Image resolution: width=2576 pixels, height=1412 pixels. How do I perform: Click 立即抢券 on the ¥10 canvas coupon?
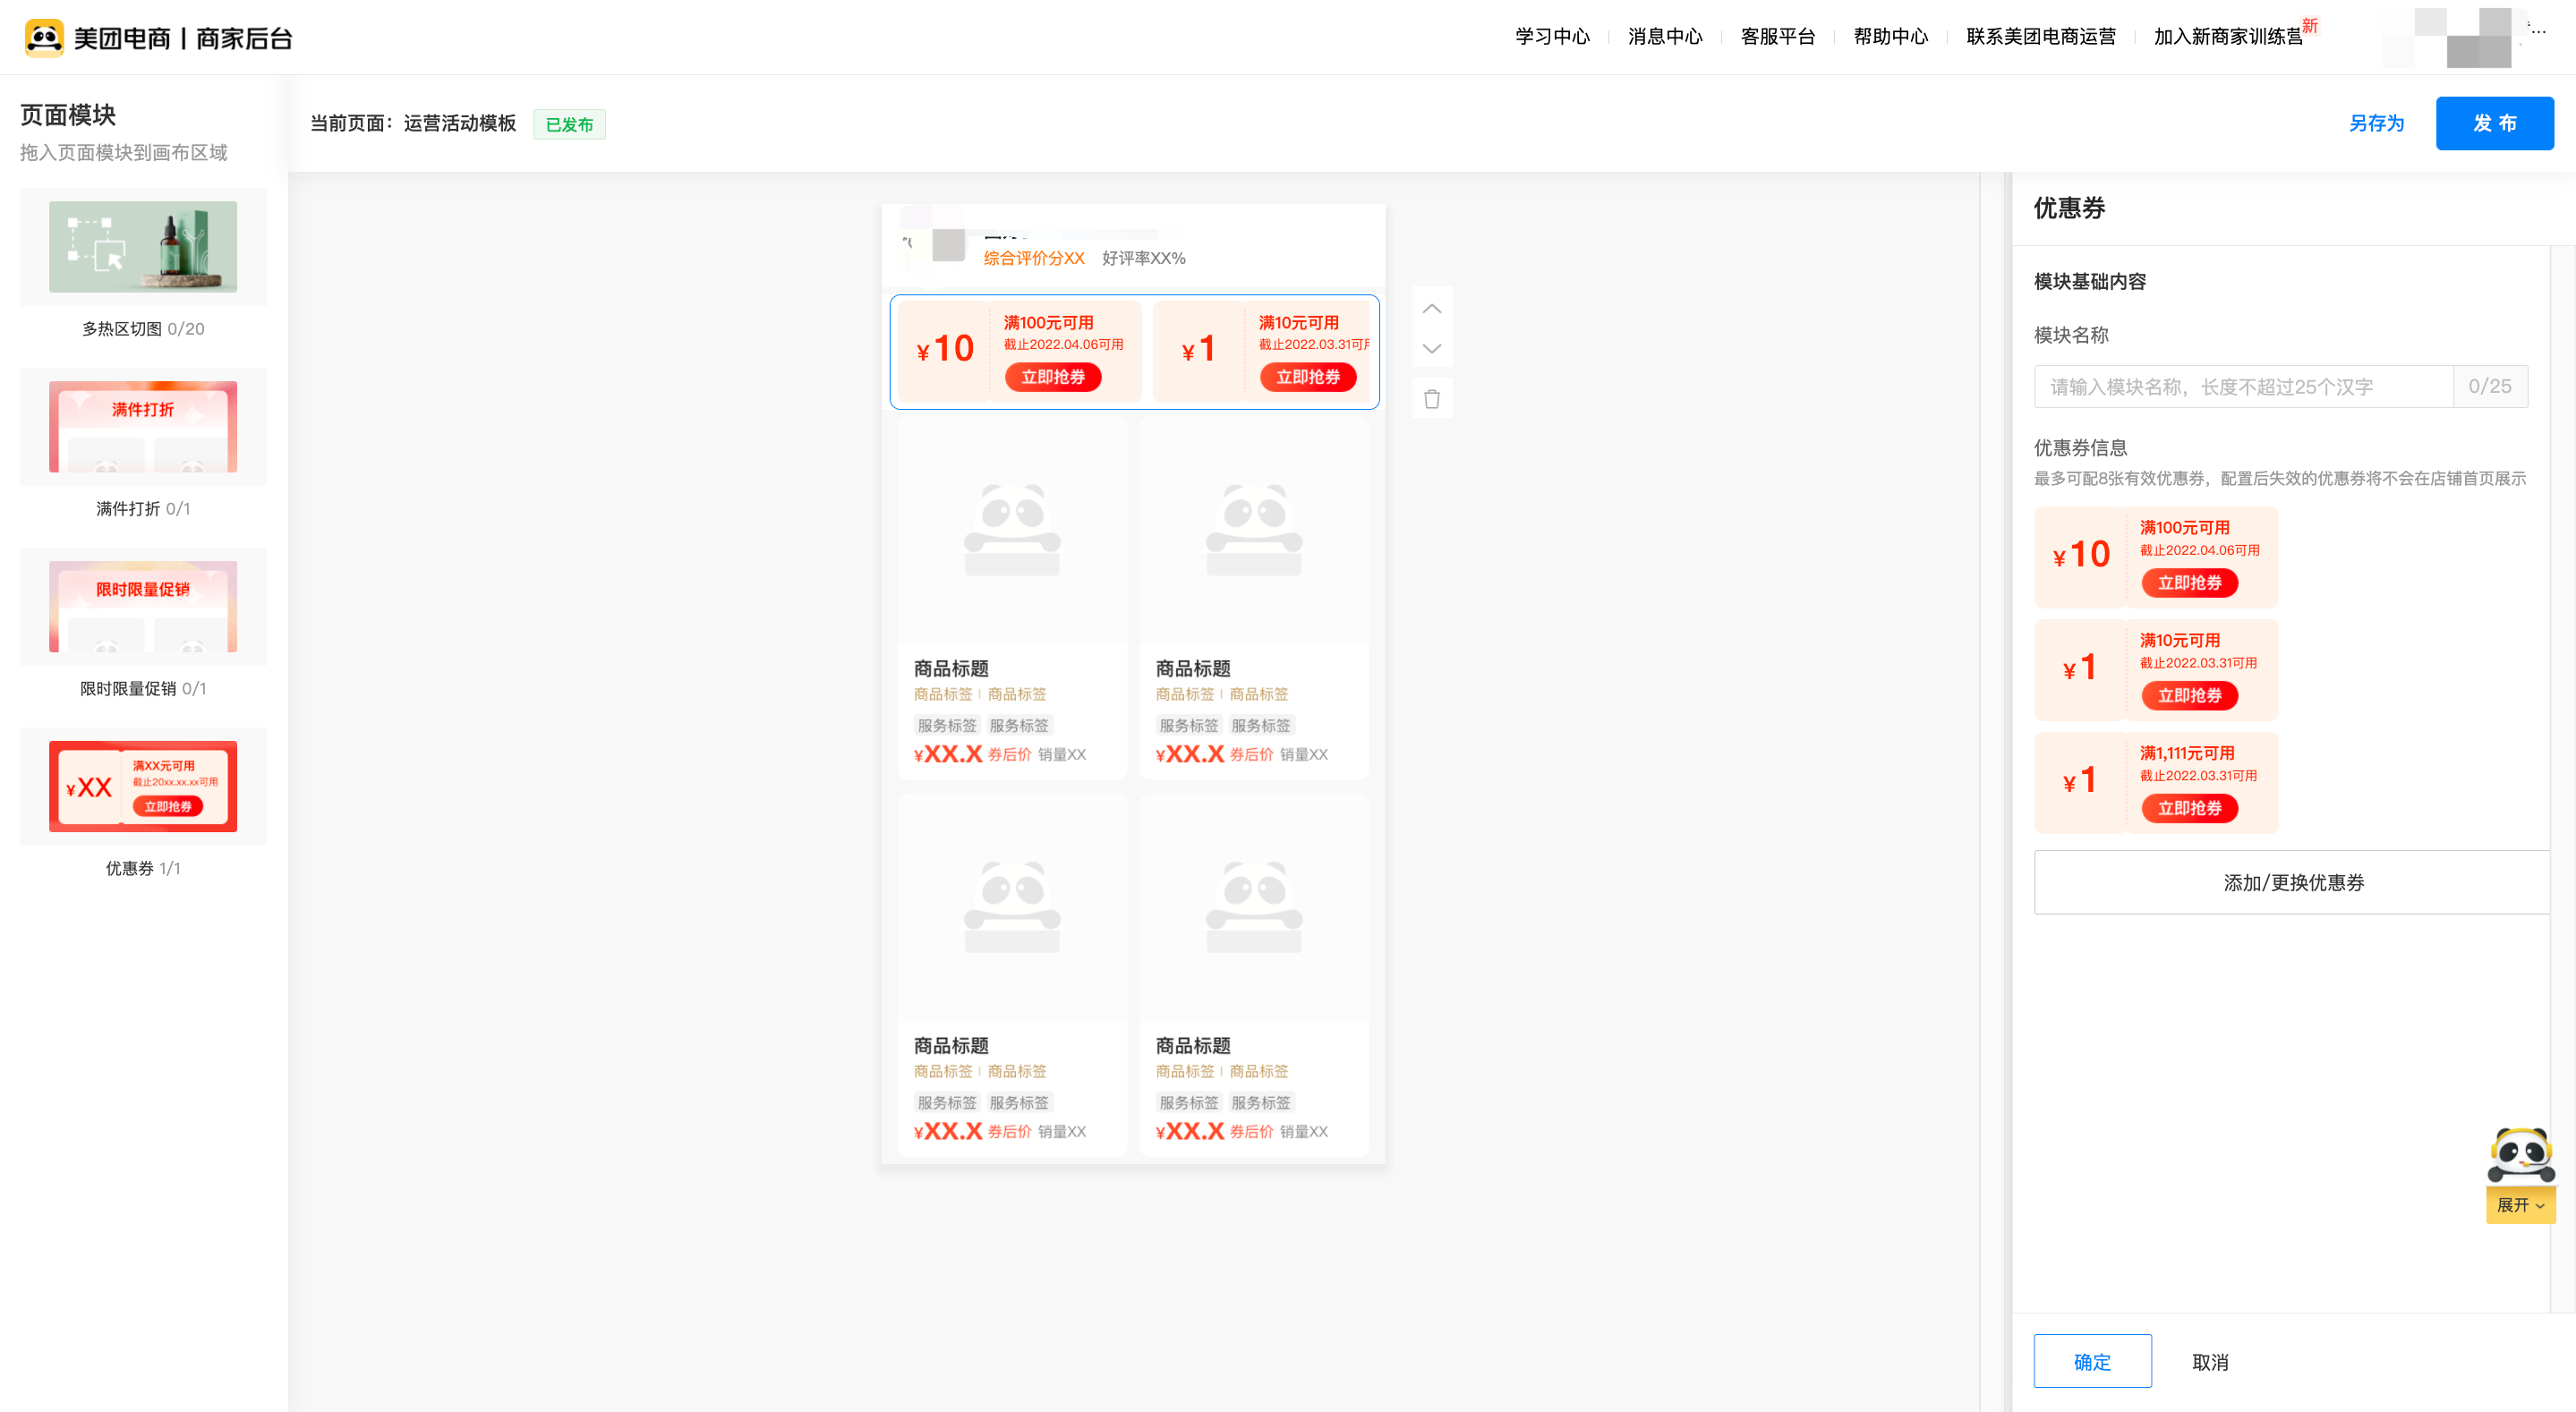click(1052, 377)
